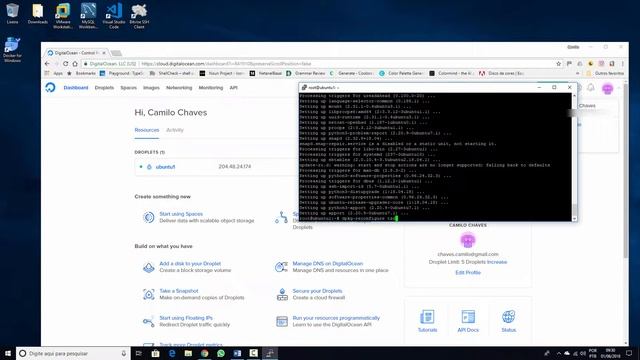The image size is (640, 360).
Task: Open Droplets in DigitalOcean navbar
Action: click(x=104, y=88)
